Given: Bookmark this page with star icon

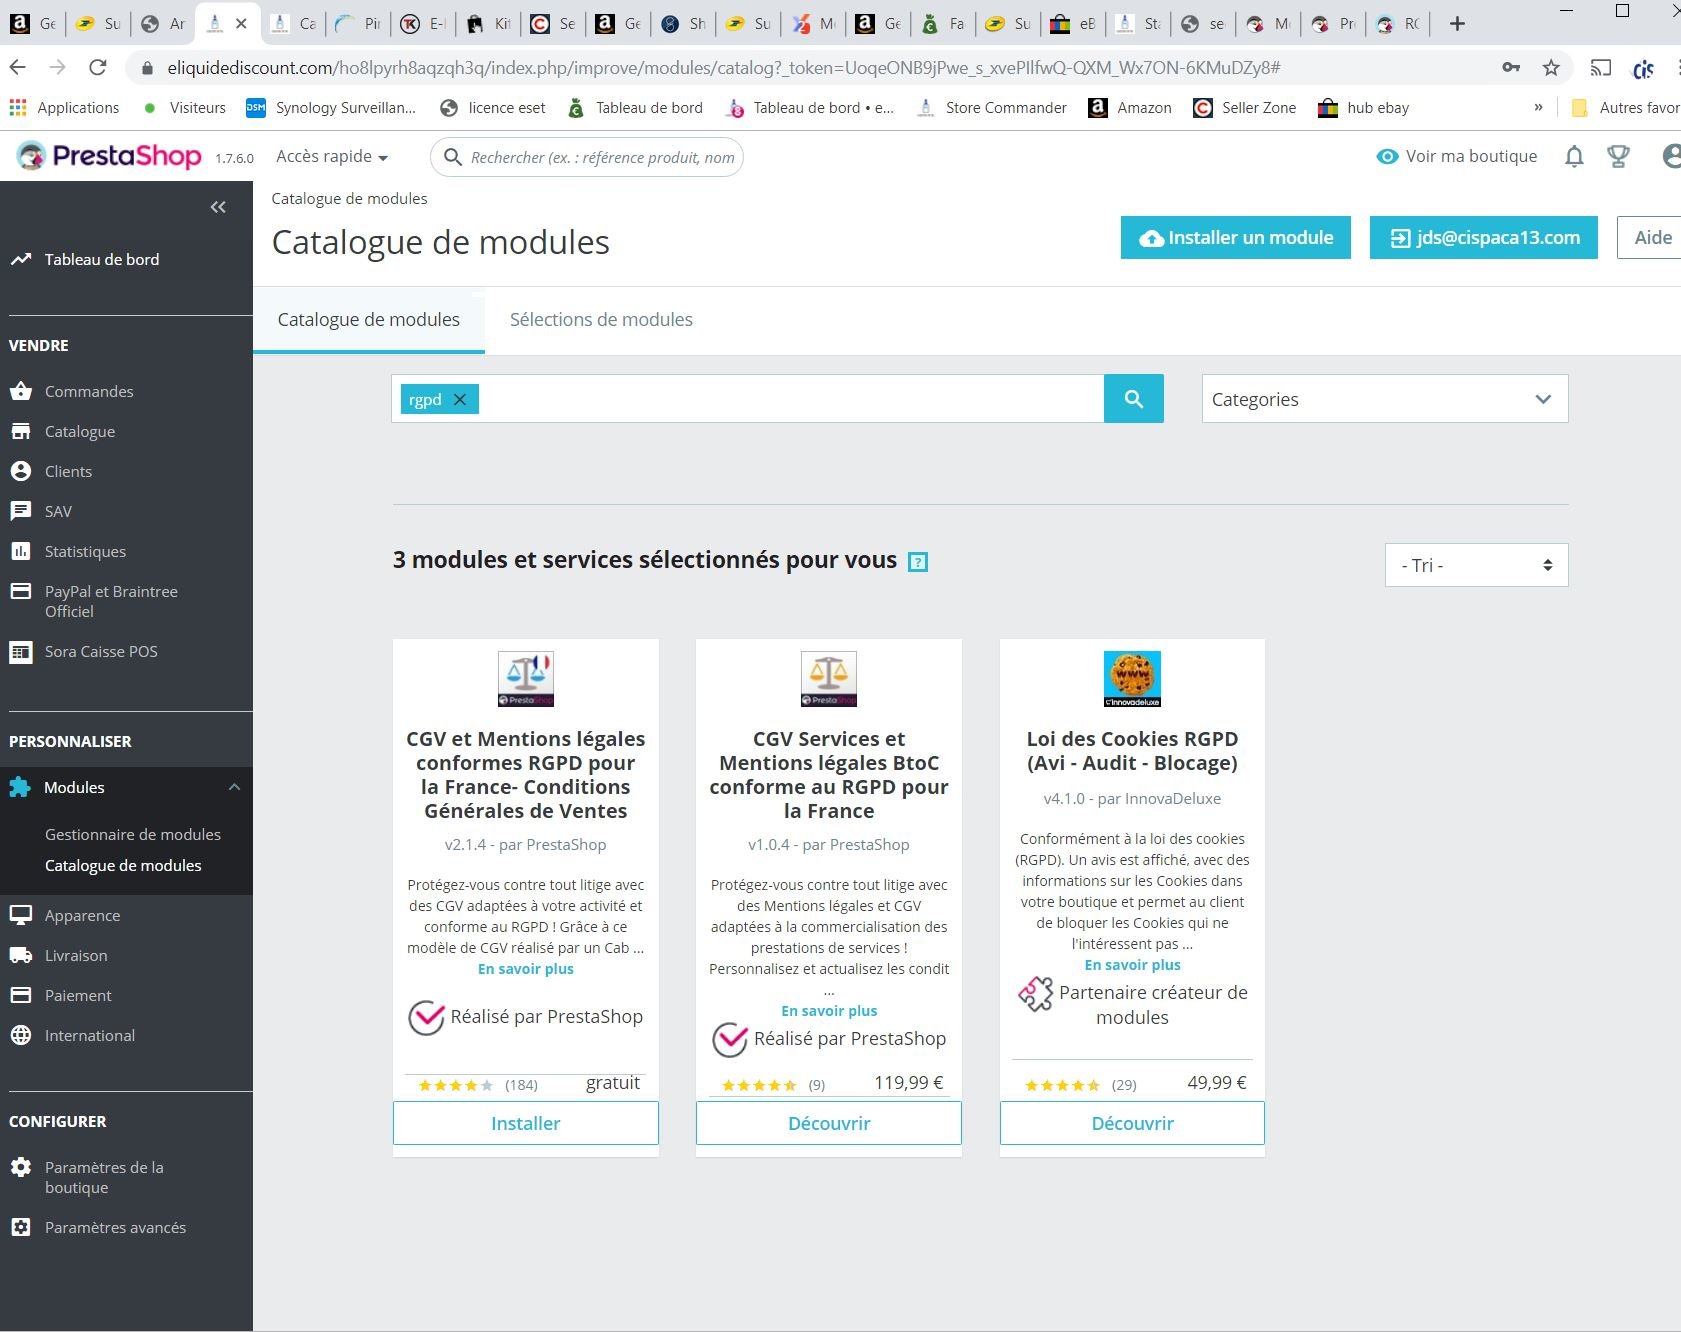Looking at the screenshot, I should (x=1551, y=68).
